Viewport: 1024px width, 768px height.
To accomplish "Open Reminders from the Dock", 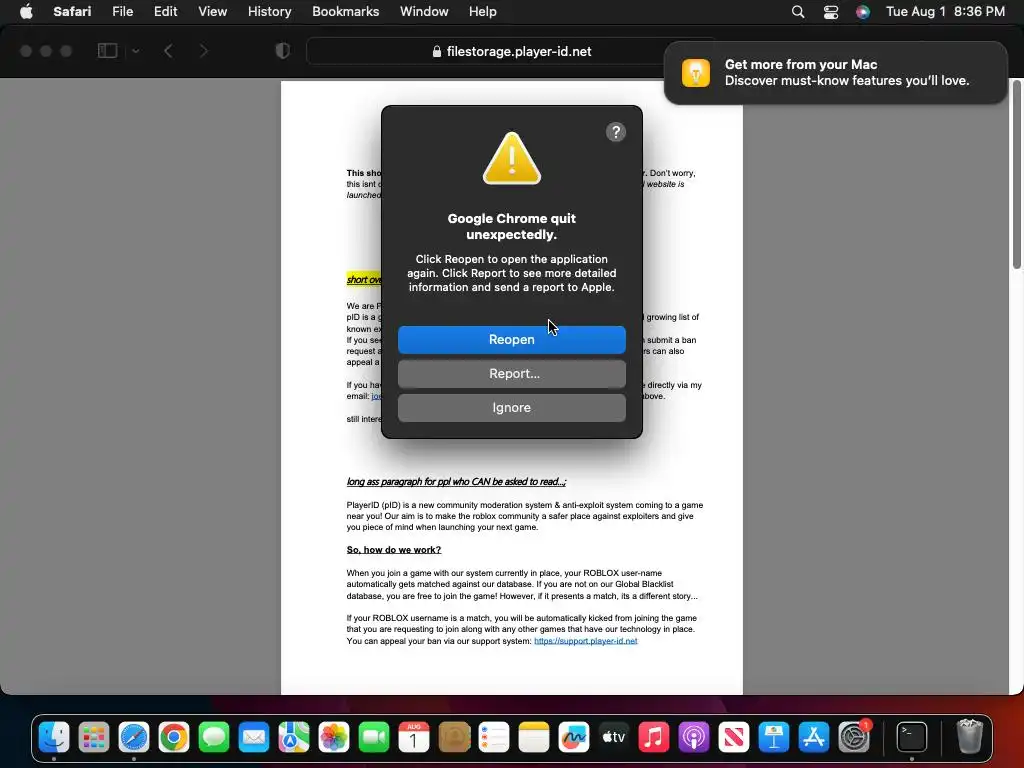I will point(494,737).
